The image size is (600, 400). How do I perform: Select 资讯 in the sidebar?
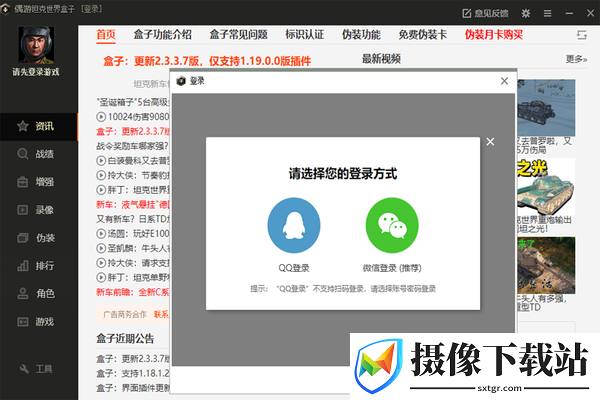coord(39,126)
